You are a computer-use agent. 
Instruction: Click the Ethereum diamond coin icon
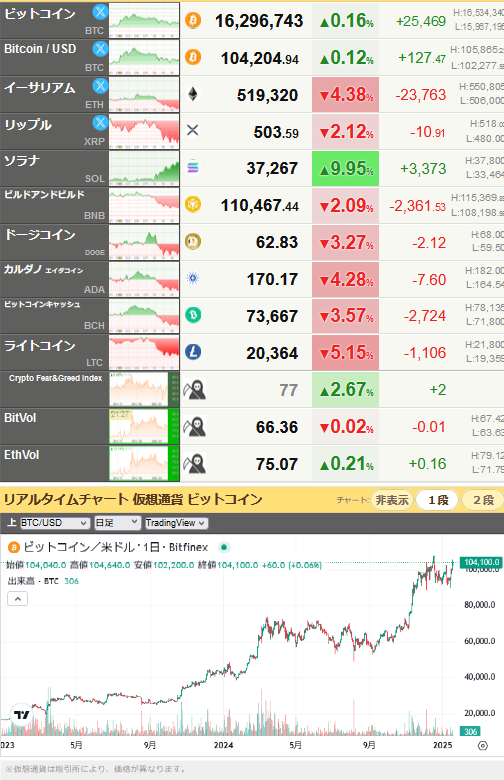(x=193, y=94)
